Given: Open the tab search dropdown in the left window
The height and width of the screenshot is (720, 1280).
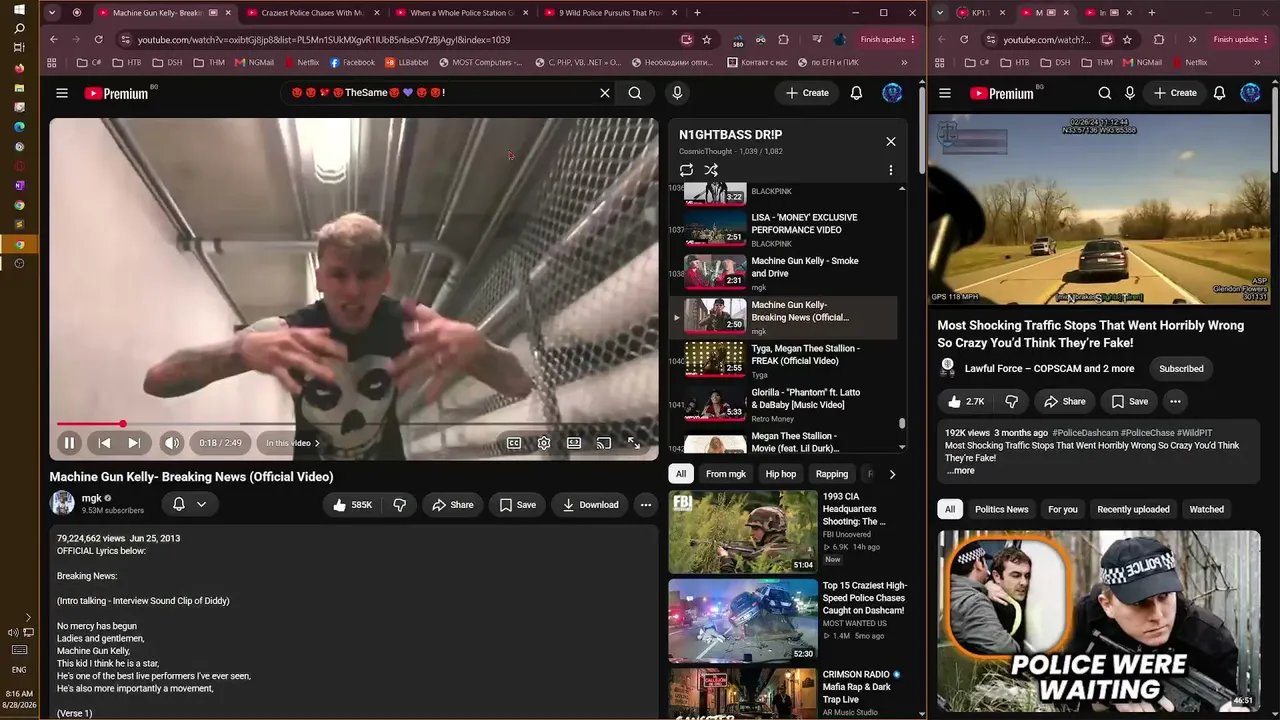Looking at the screenshot, I should click(x=54, y=13).
